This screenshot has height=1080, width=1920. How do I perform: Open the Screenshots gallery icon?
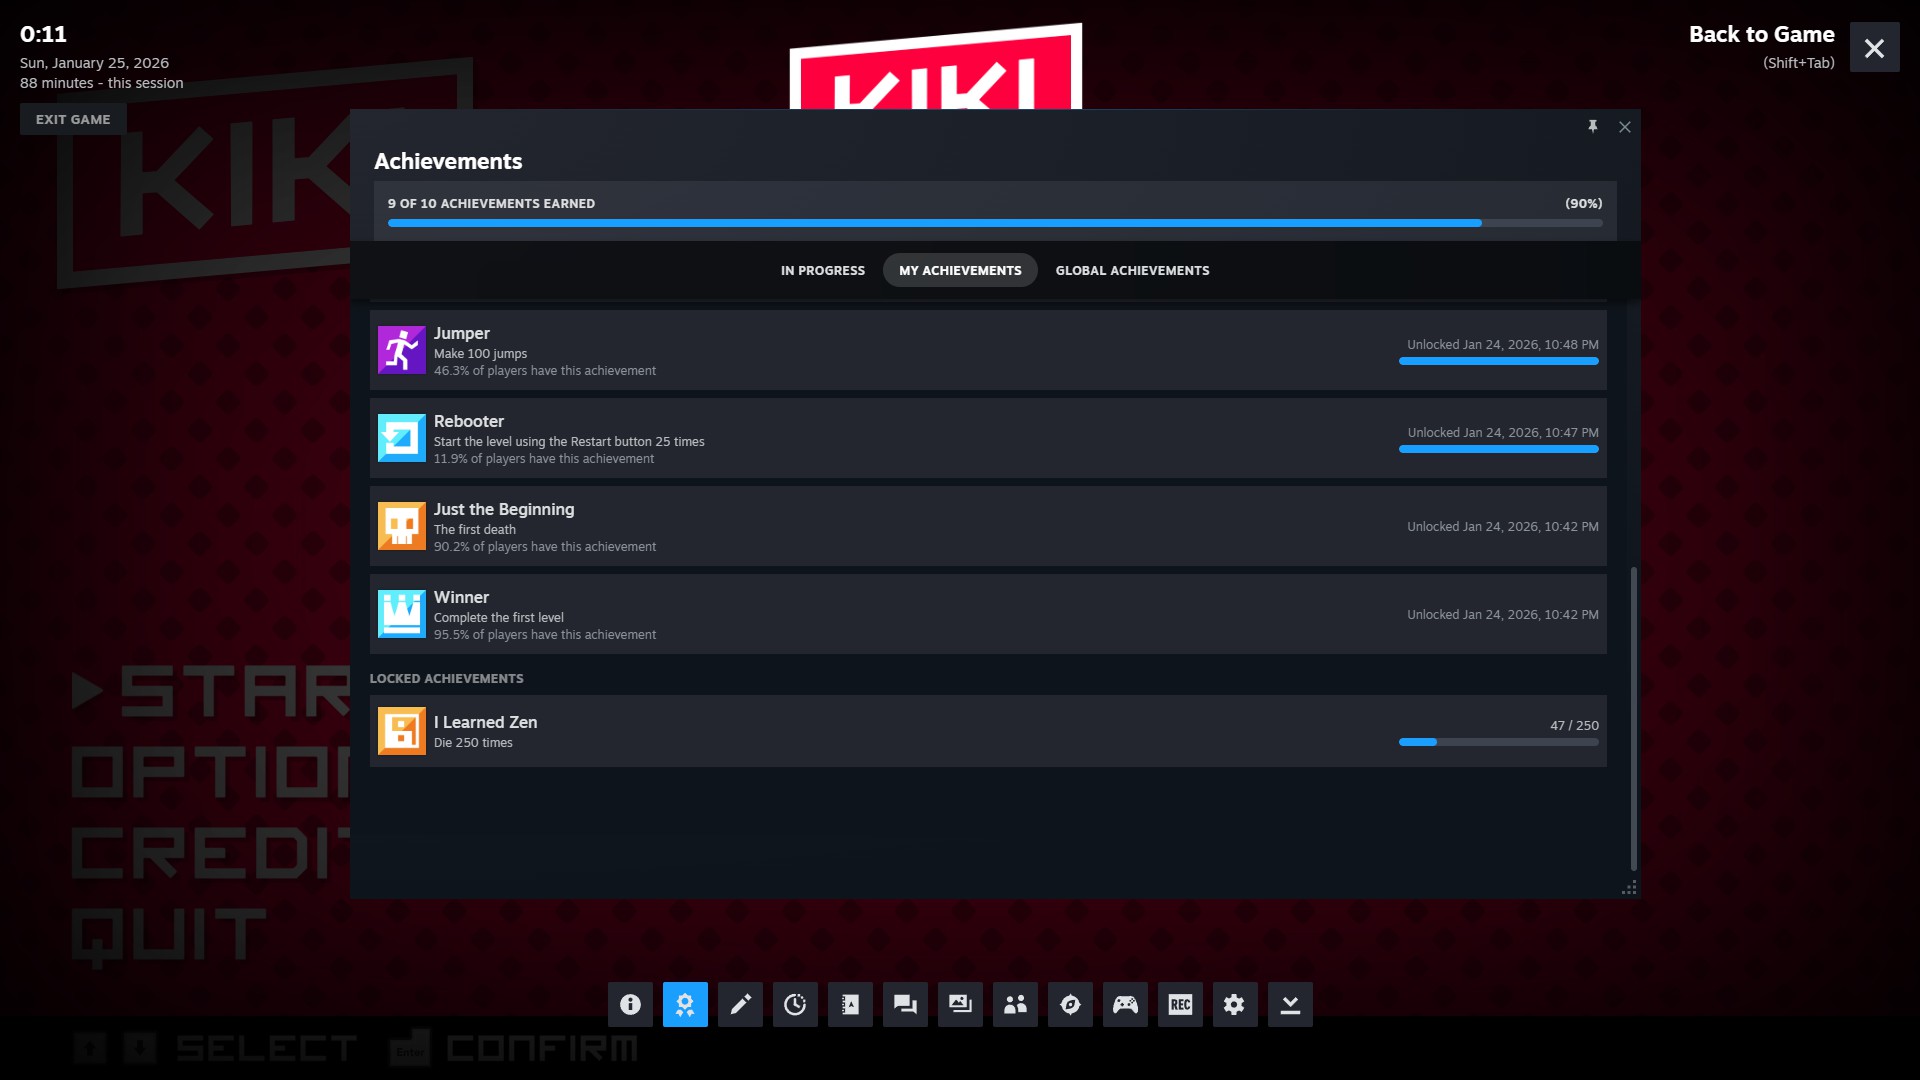(960, 1004)
